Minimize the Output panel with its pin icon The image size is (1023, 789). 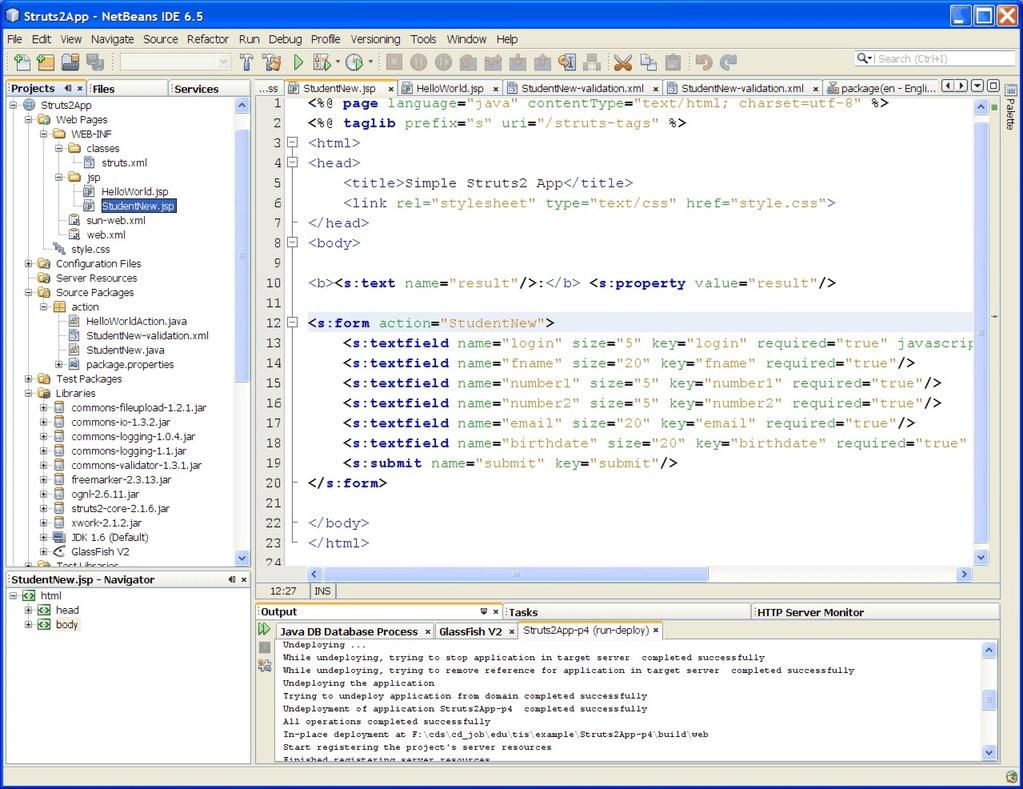(484, 611)
